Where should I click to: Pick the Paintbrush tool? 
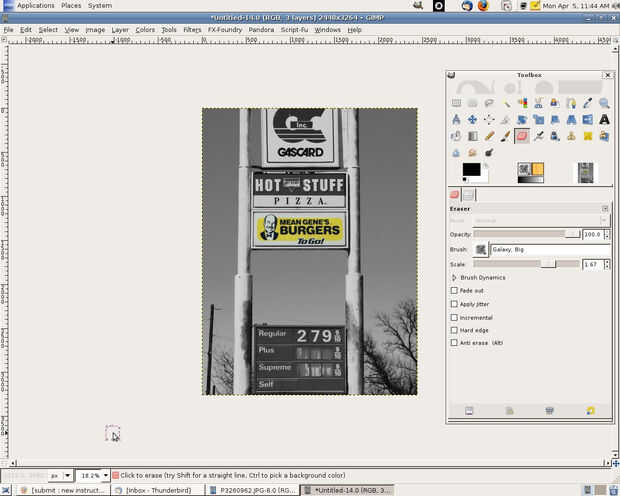click(505, 136)
